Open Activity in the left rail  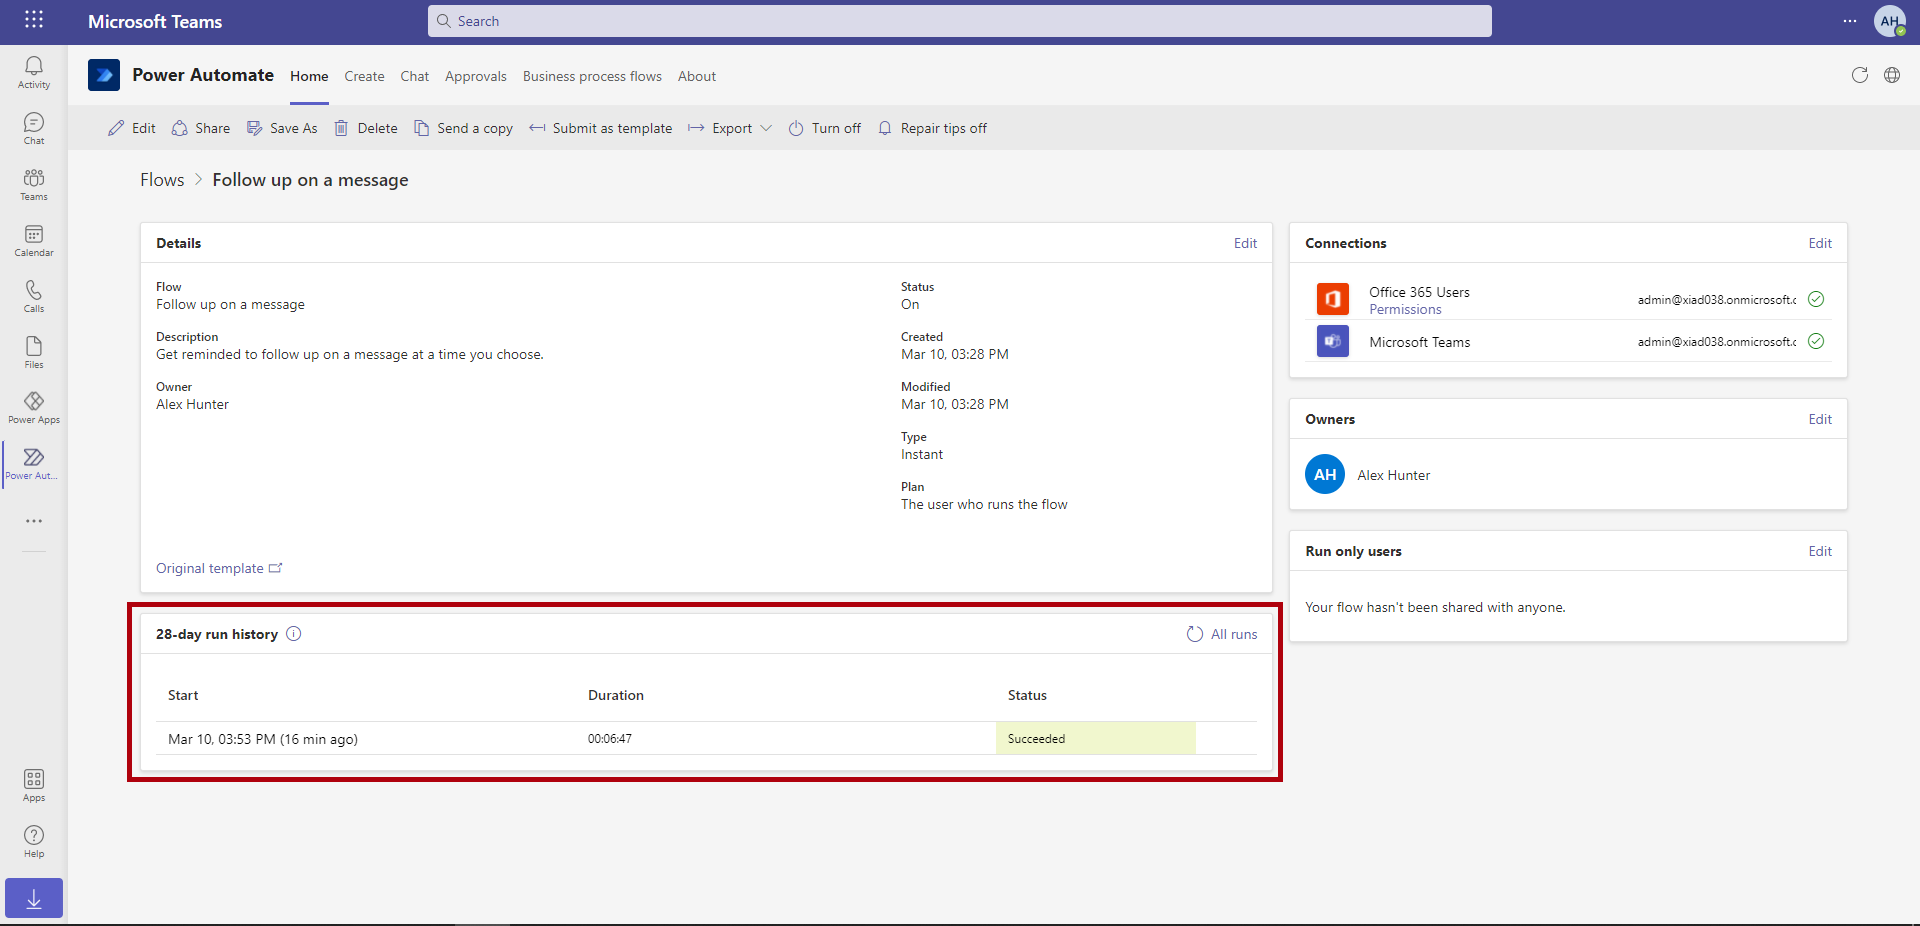point(34,72)
